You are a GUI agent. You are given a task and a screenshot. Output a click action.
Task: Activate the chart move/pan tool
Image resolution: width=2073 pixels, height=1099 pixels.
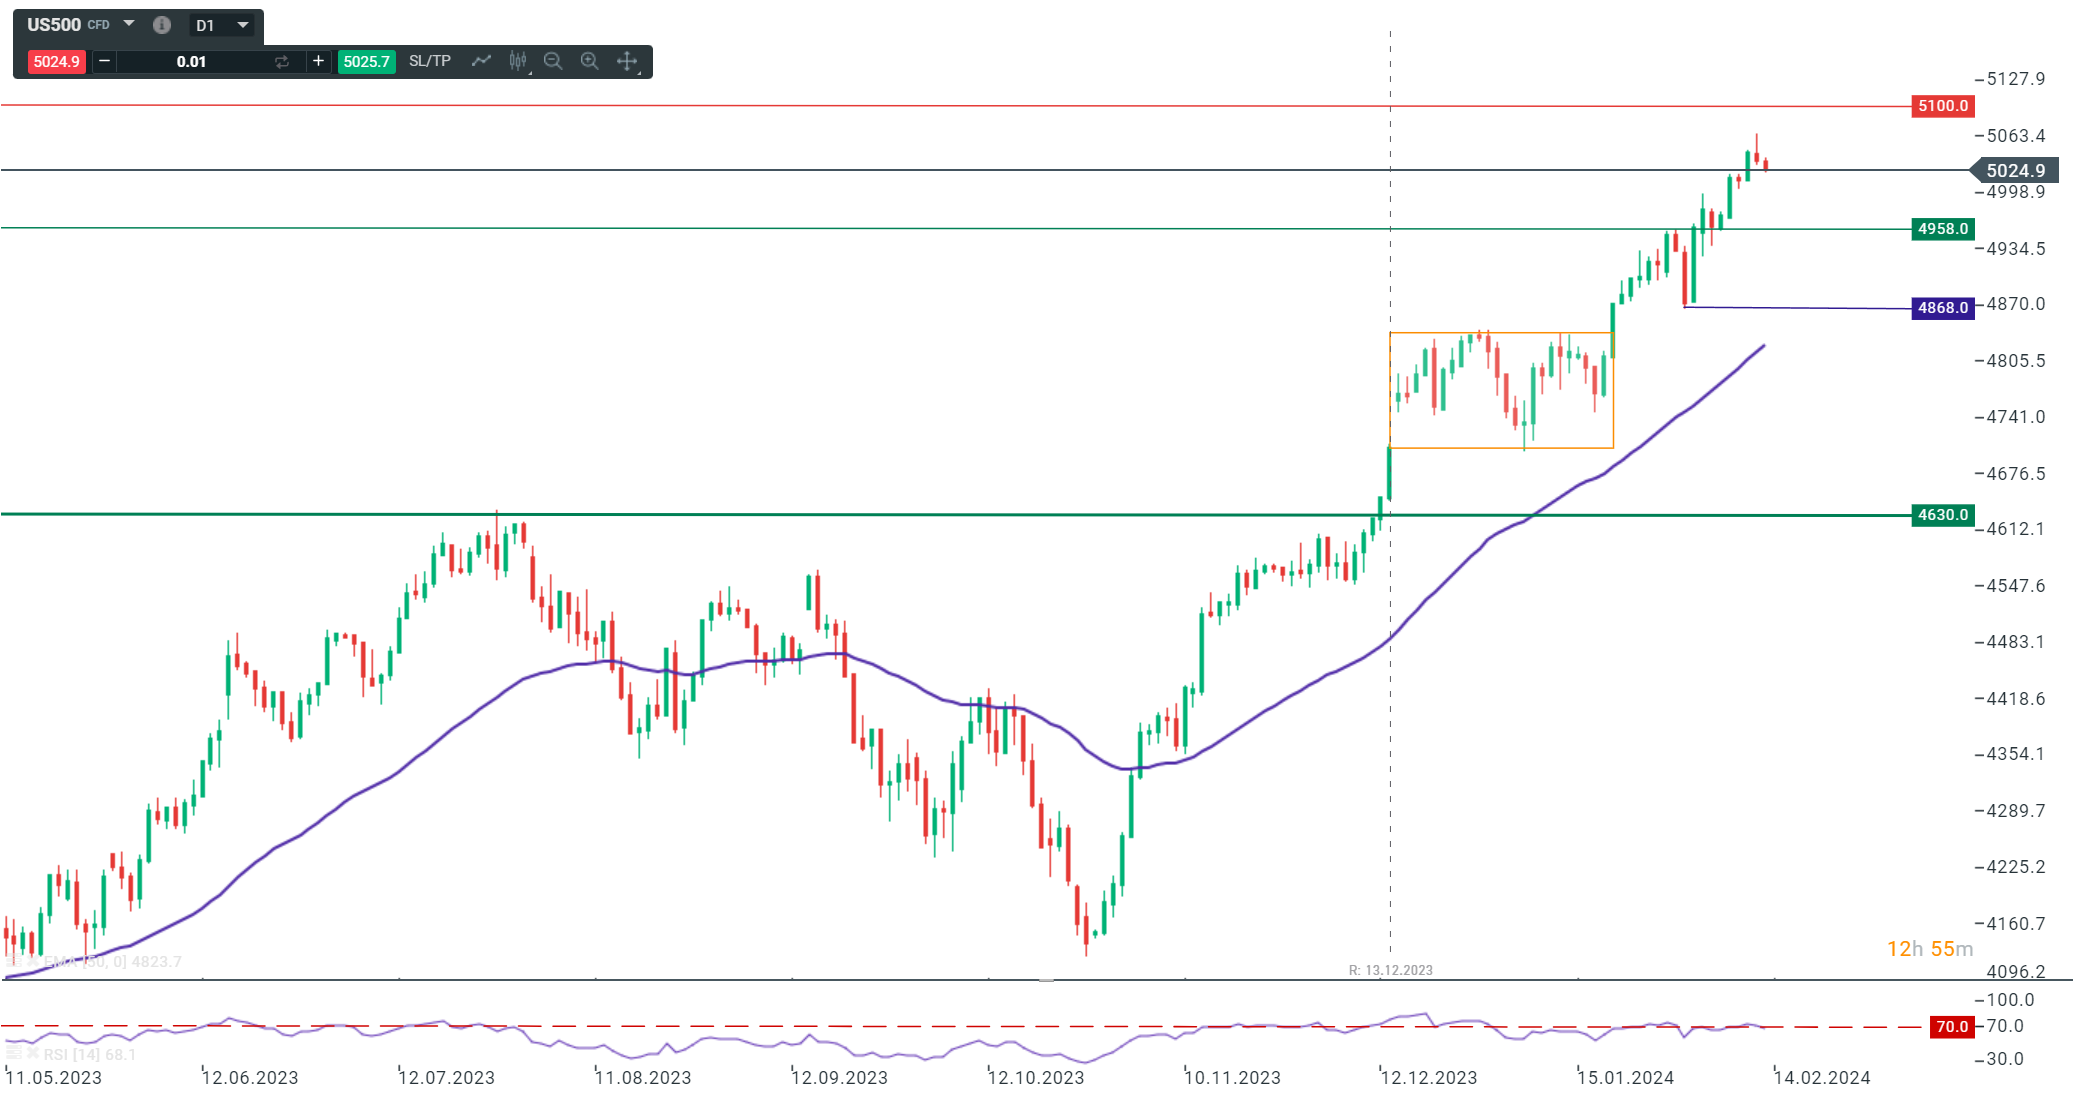(627, 61)
